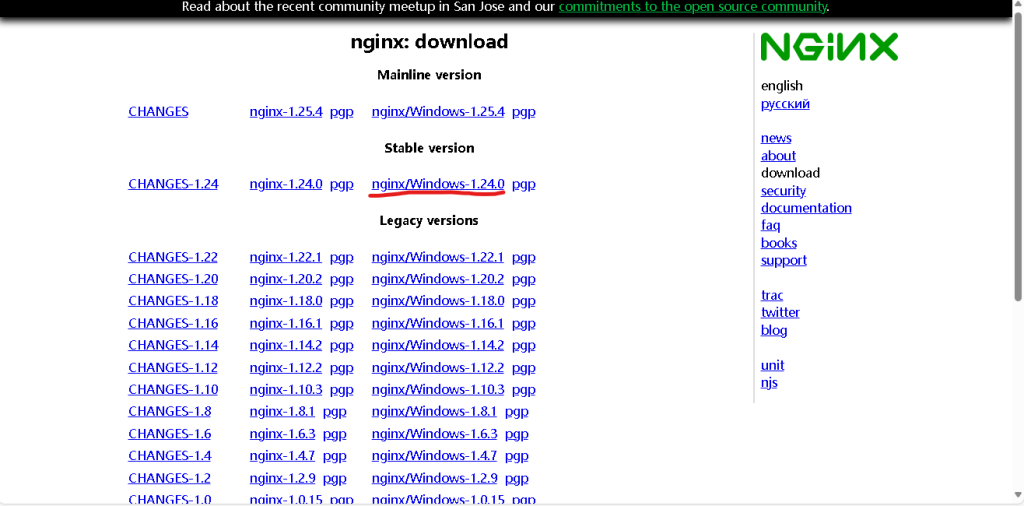Open pgp signature next to nginx-1.24.0
This screenshot has height=506, width=1024.
pyautogui.click(x=341, y=184)
